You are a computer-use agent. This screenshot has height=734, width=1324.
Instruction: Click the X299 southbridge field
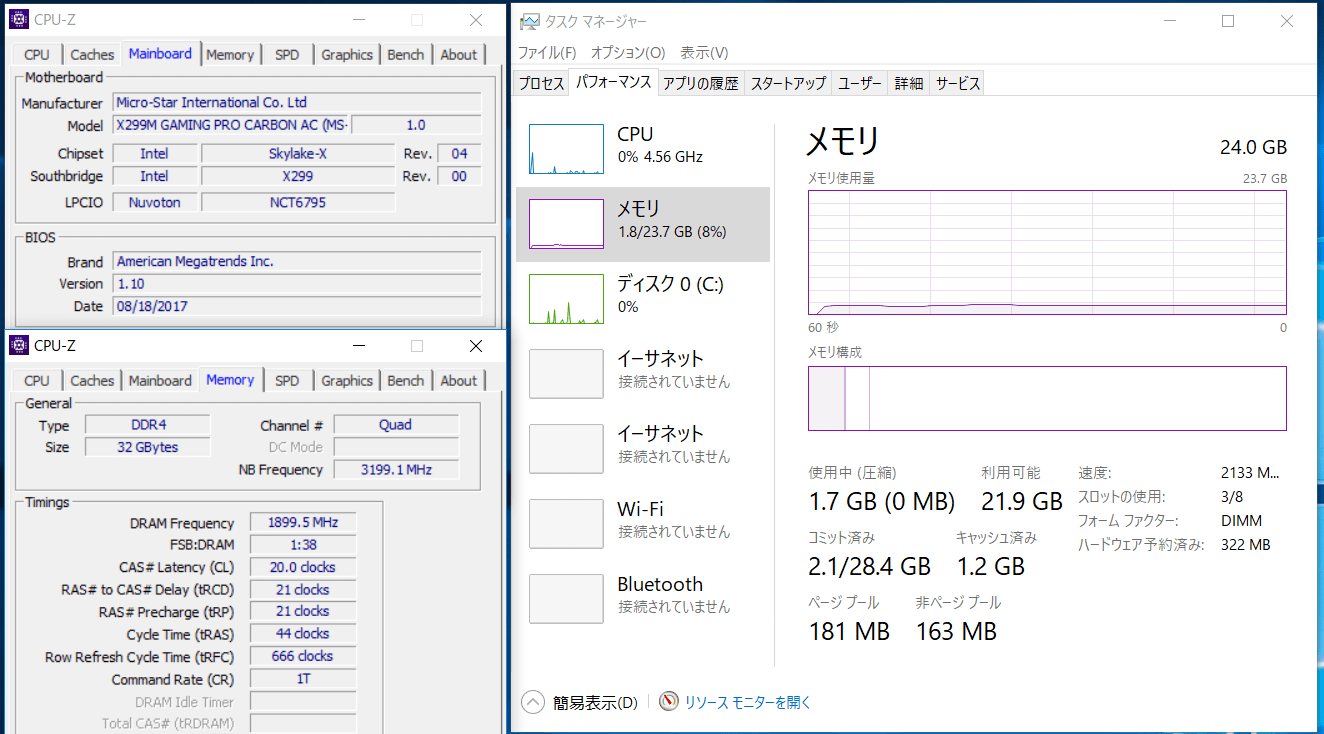(x=298, y=176)
